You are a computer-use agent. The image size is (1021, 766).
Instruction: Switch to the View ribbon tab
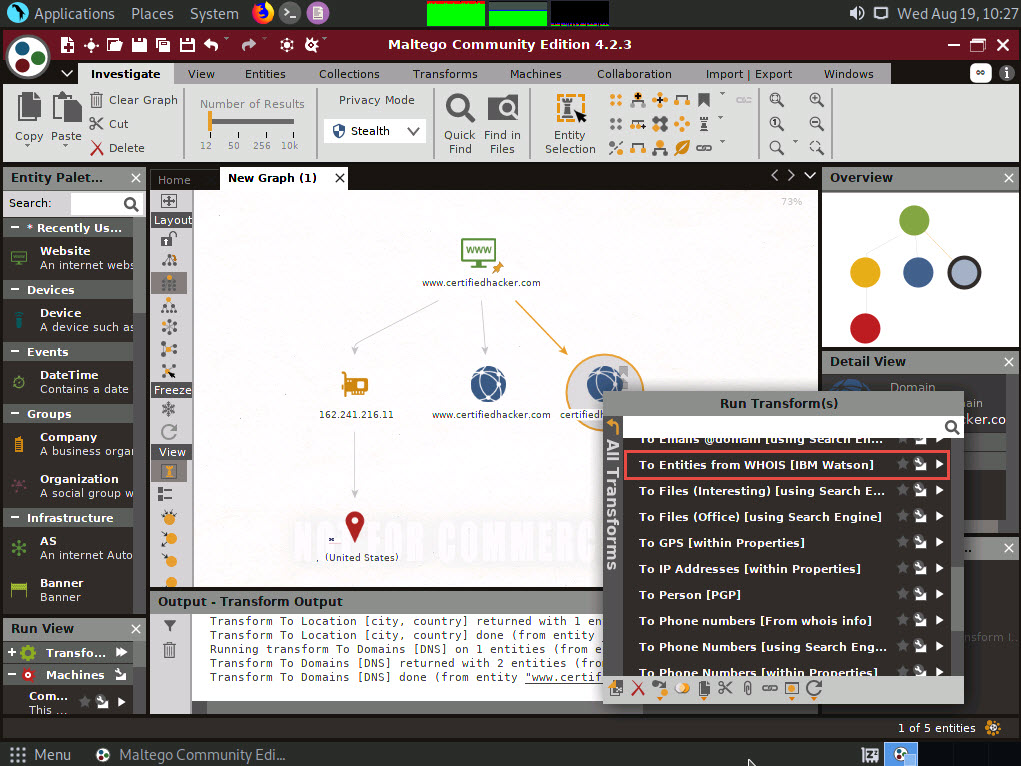(x=201, y=74)
